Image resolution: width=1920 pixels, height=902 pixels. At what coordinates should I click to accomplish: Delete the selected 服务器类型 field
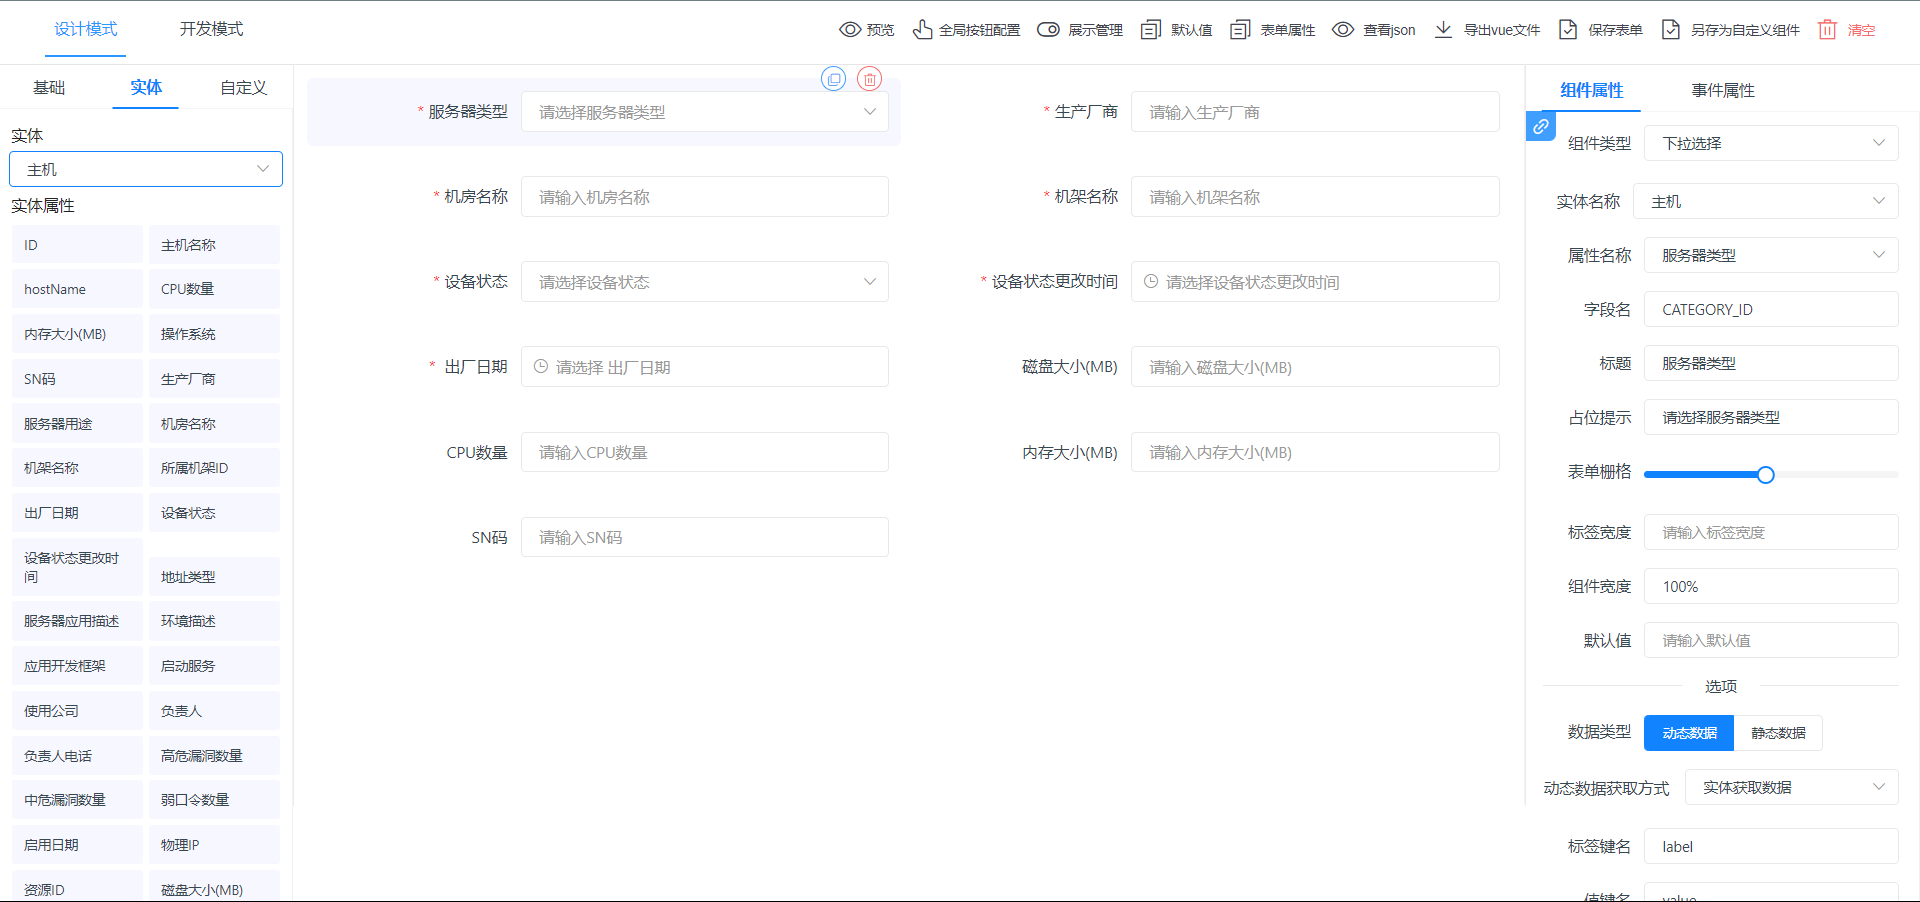pyautogui.click(x=870, y=79)
